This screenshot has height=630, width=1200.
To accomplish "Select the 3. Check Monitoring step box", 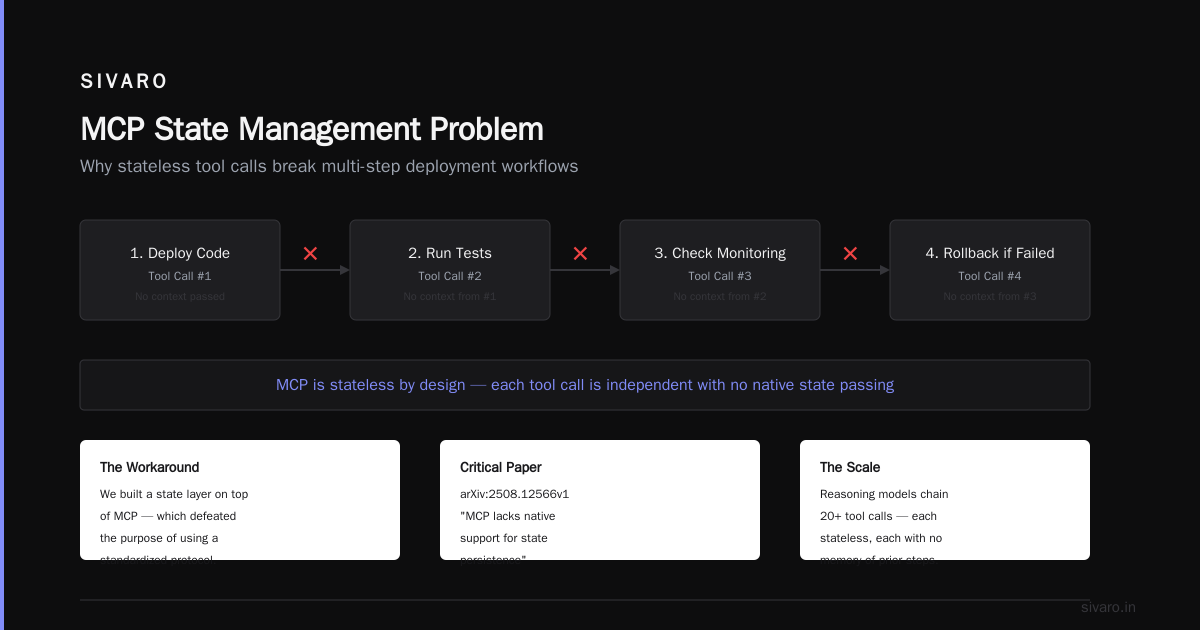I will [720, 270].
